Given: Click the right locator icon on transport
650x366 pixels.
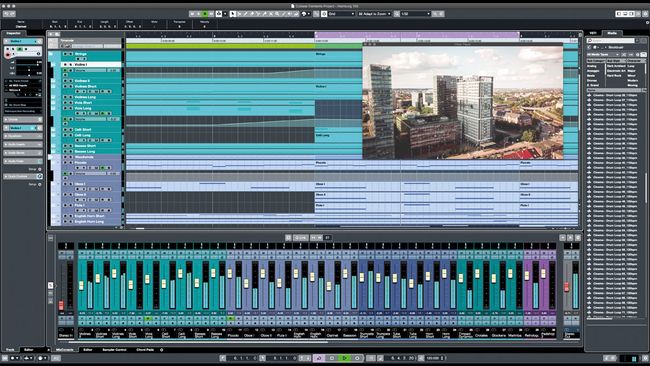Looking at the screenshot, I should coord(262,358).
